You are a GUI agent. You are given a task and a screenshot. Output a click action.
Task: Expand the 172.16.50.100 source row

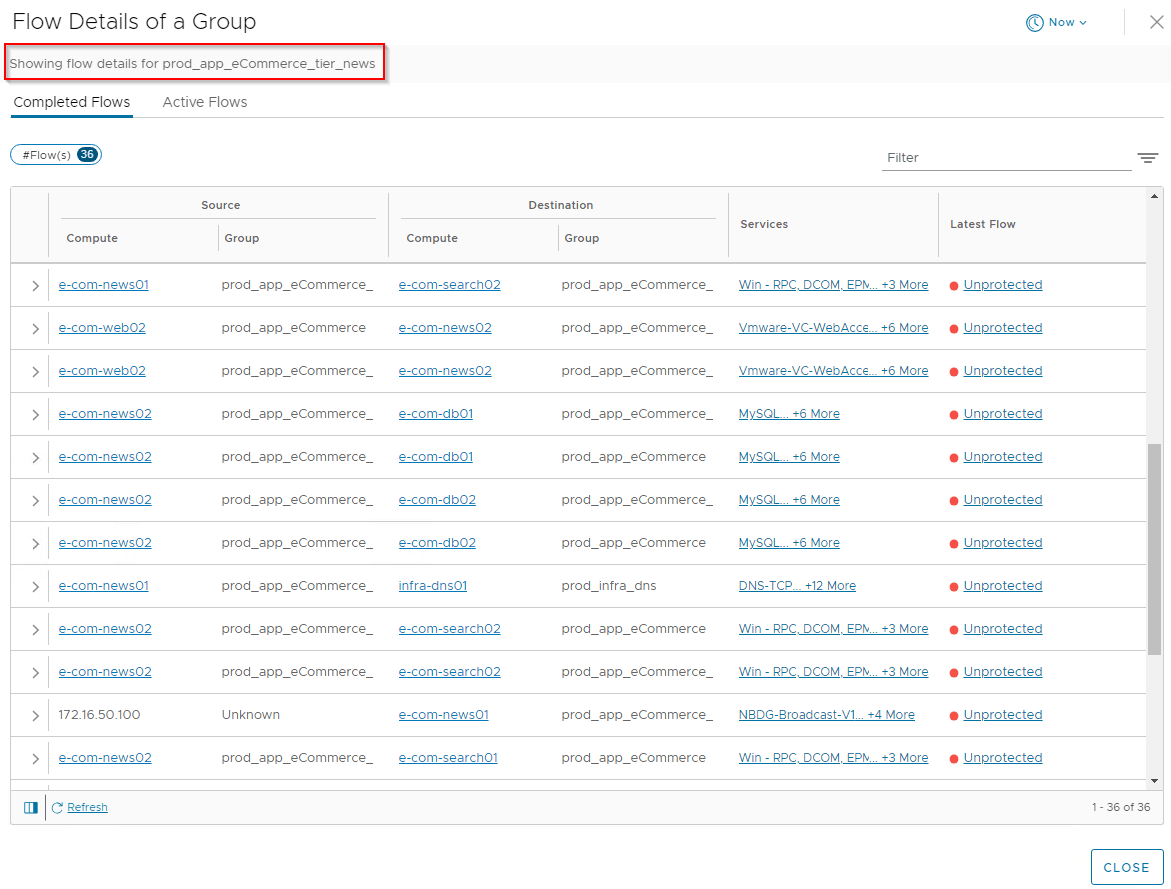pyautogui.click(x=35, y=716)
